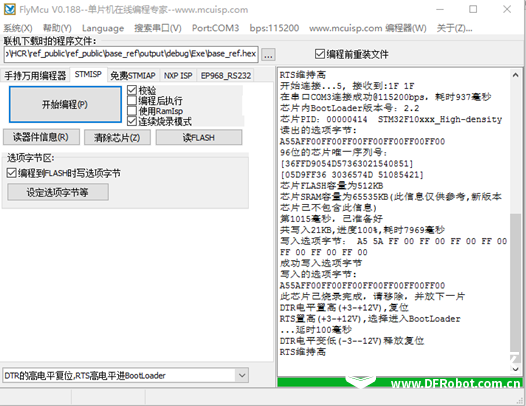Click the 开始编程(P) button
Image resolution: width=526 pixels, height=406 pixels.
tap(65, 104)
